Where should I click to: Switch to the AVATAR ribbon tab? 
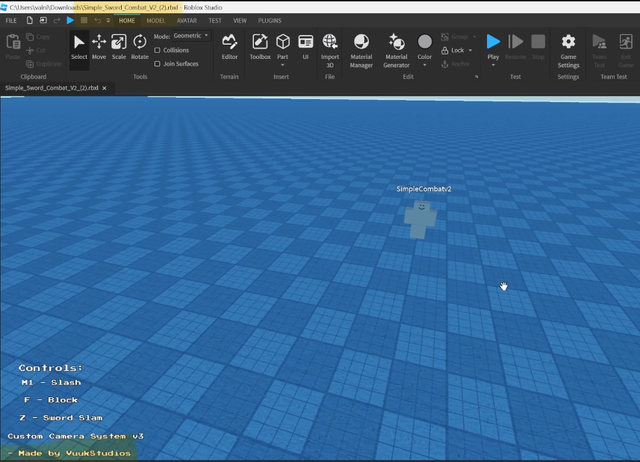coord(187,20)
